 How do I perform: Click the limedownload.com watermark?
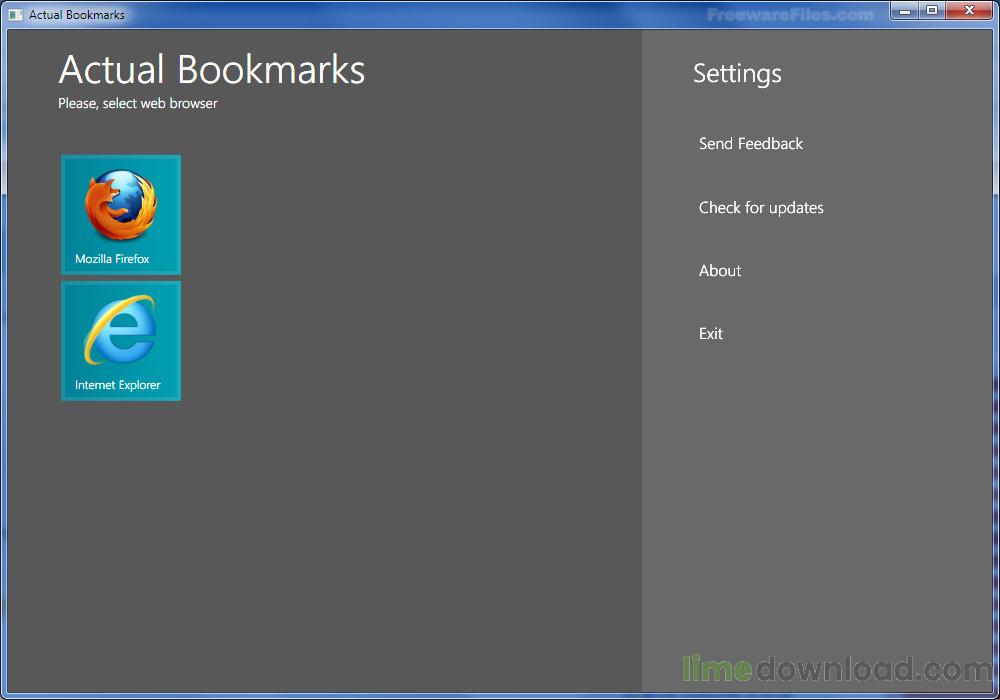(837, 669)
